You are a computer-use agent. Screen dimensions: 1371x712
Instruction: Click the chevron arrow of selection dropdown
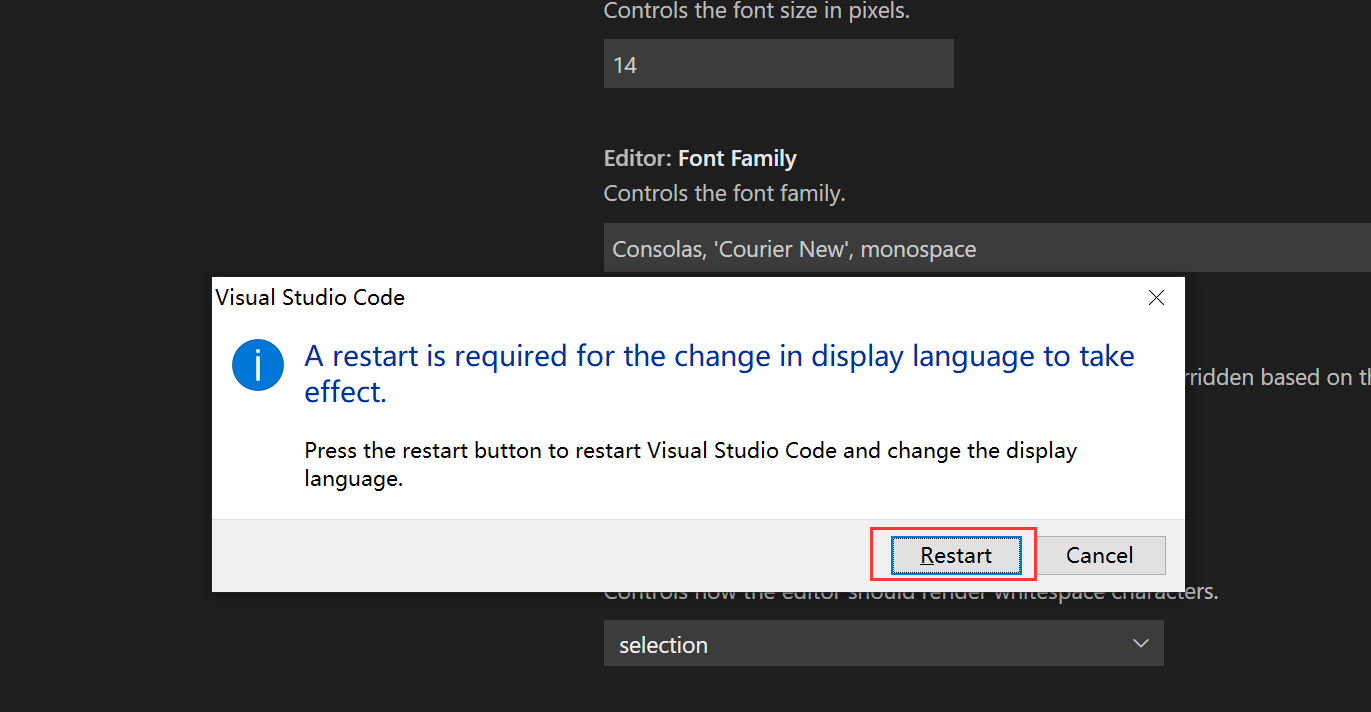click(x=1141, y=643)
